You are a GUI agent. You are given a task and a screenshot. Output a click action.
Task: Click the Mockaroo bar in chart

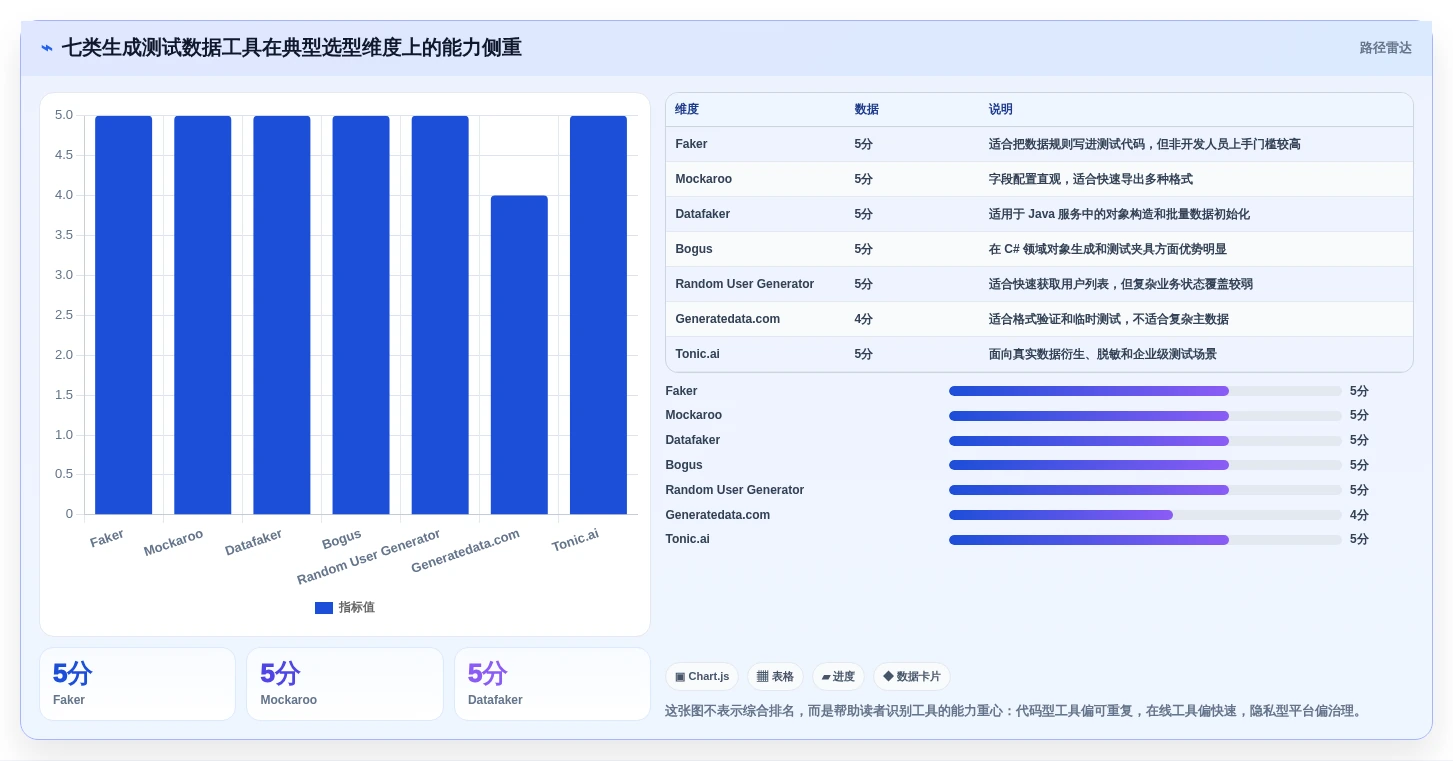(203, 315)
